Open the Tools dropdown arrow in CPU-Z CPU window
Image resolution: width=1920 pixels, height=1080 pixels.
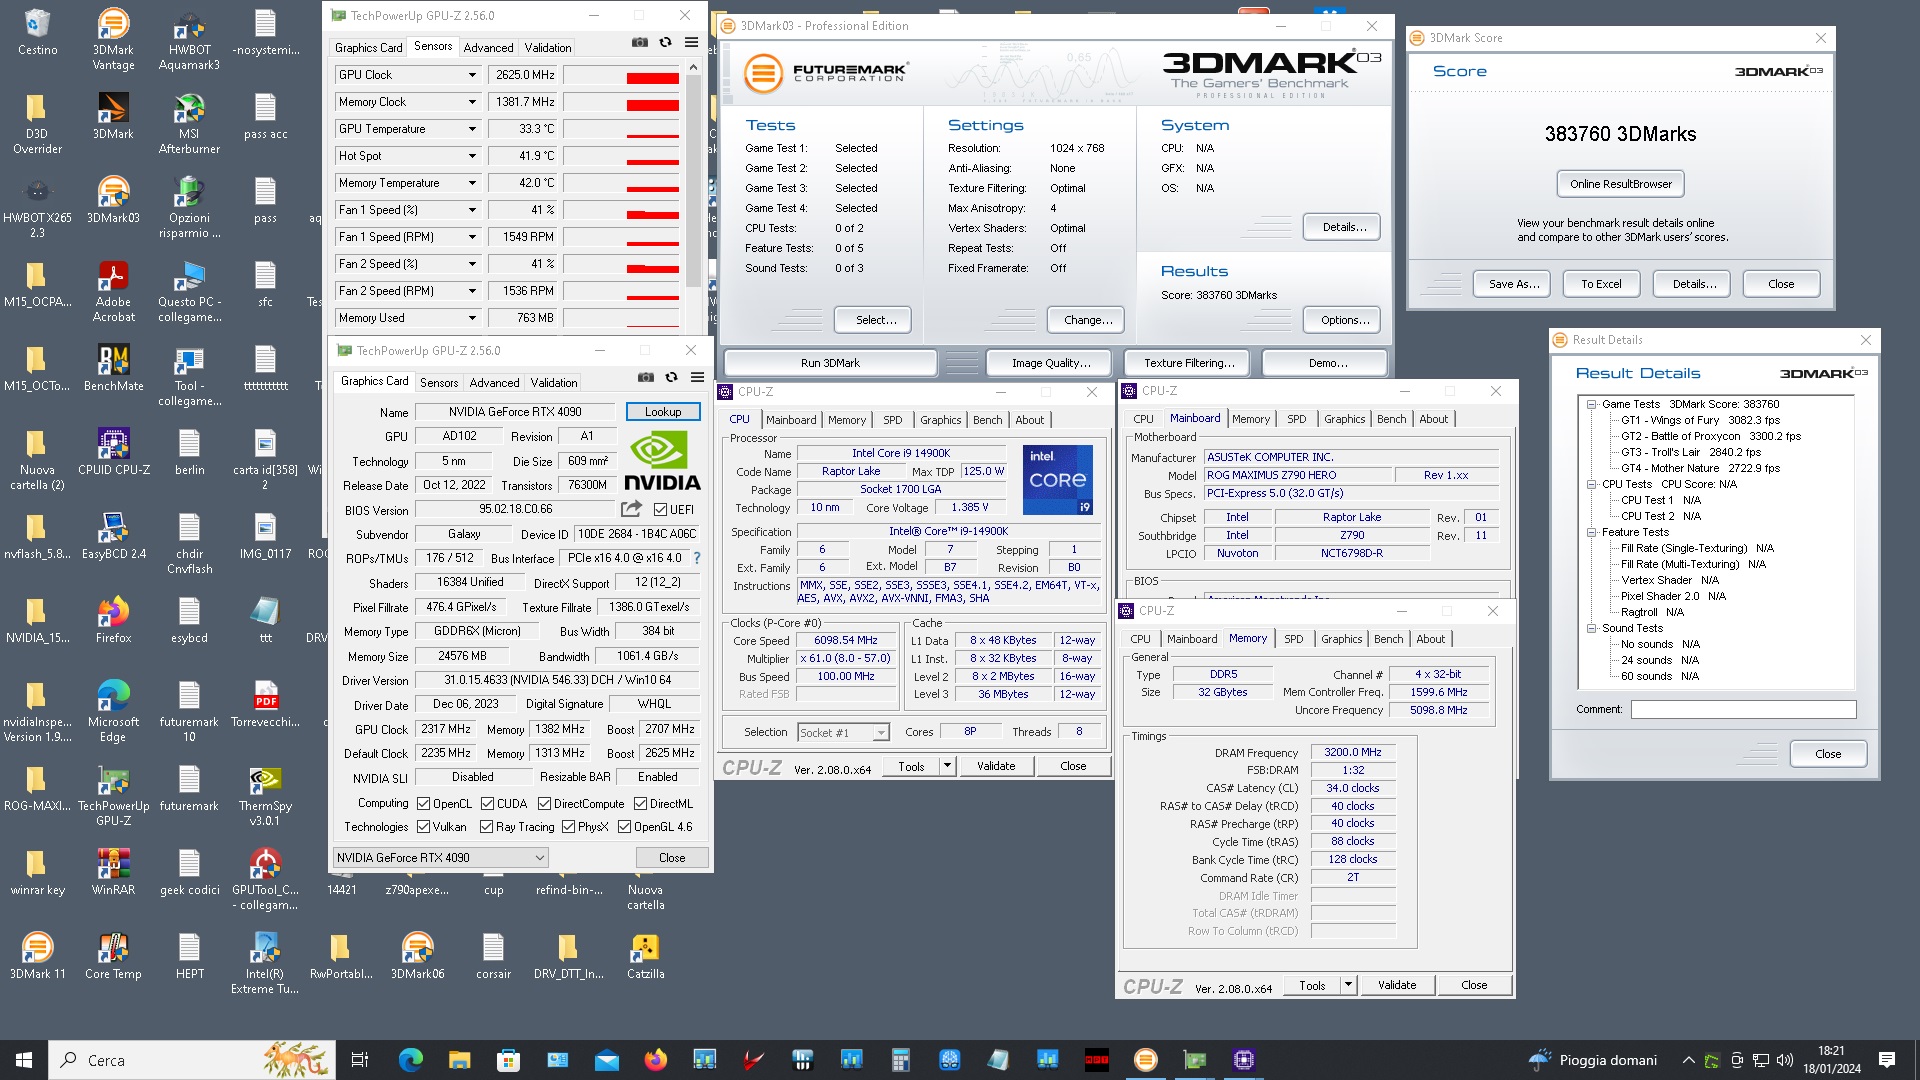tap(947, 767)
